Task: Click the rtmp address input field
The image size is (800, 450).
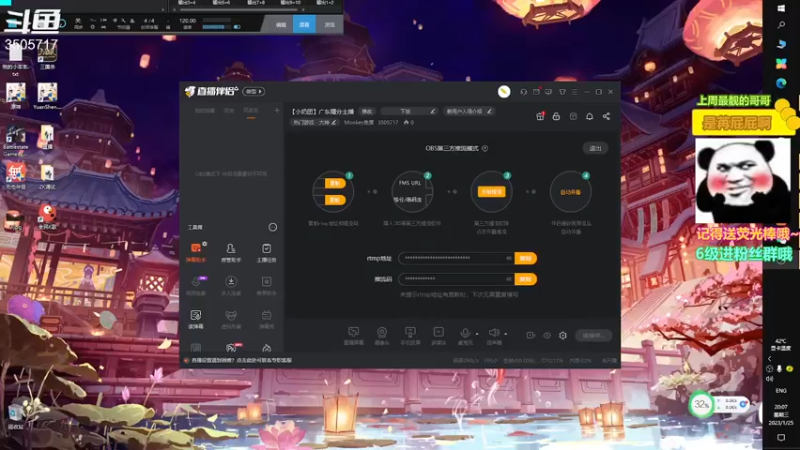Action: (457, 258)
